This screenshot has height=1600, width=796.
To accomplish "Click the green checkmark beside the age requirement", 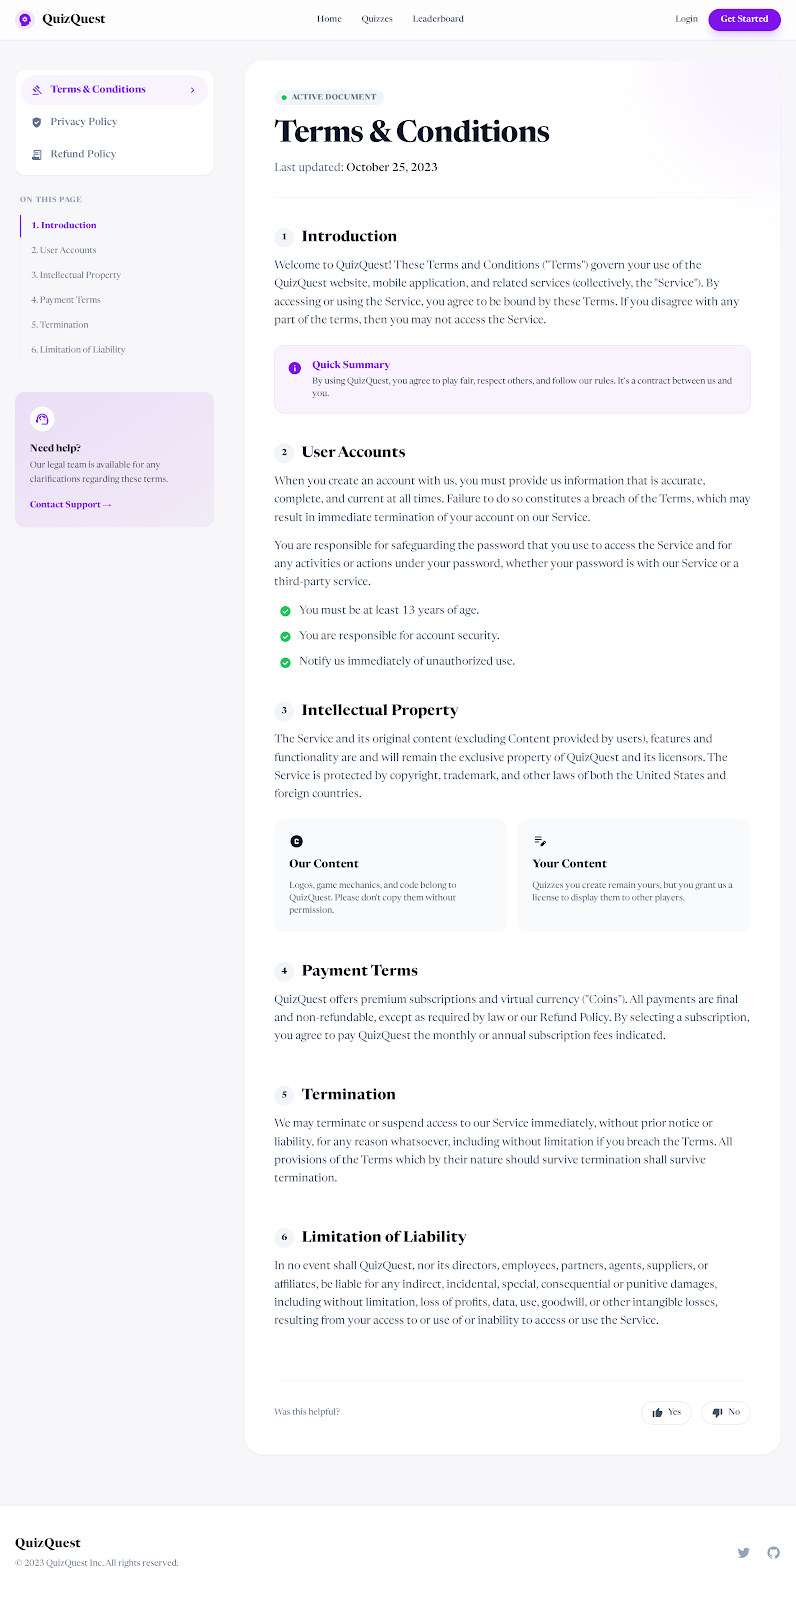I will point(284,610).
